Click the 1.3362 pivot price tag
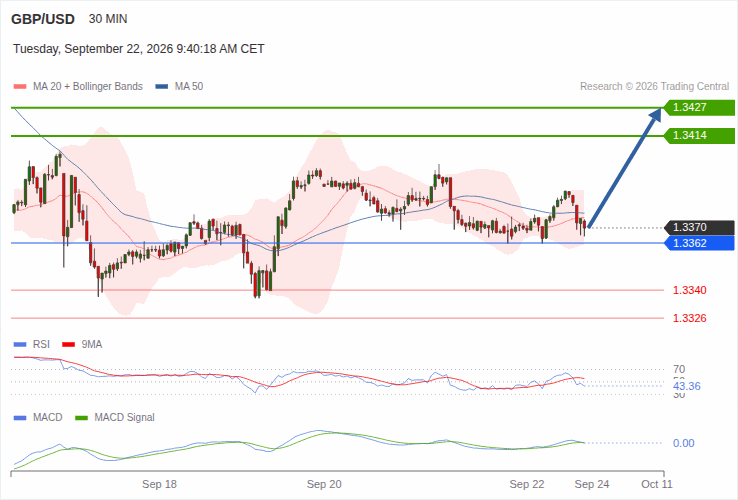The image size is (738, 500). [x=699, y=243]
